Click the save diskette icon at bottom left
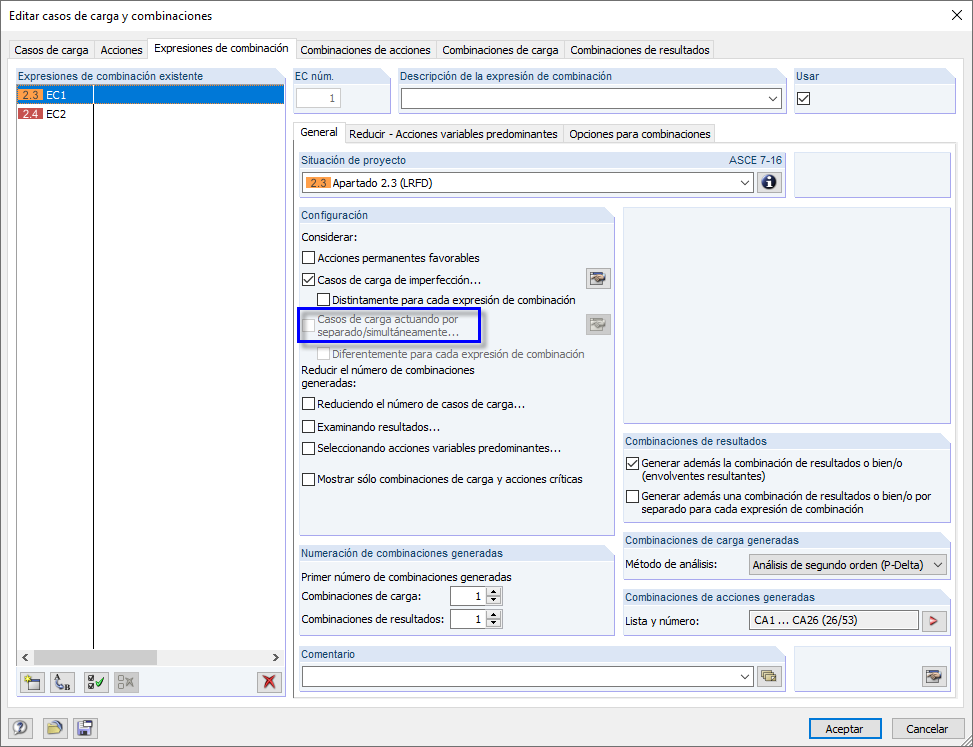Screen dimensions: 973x747 coord(85,728)
